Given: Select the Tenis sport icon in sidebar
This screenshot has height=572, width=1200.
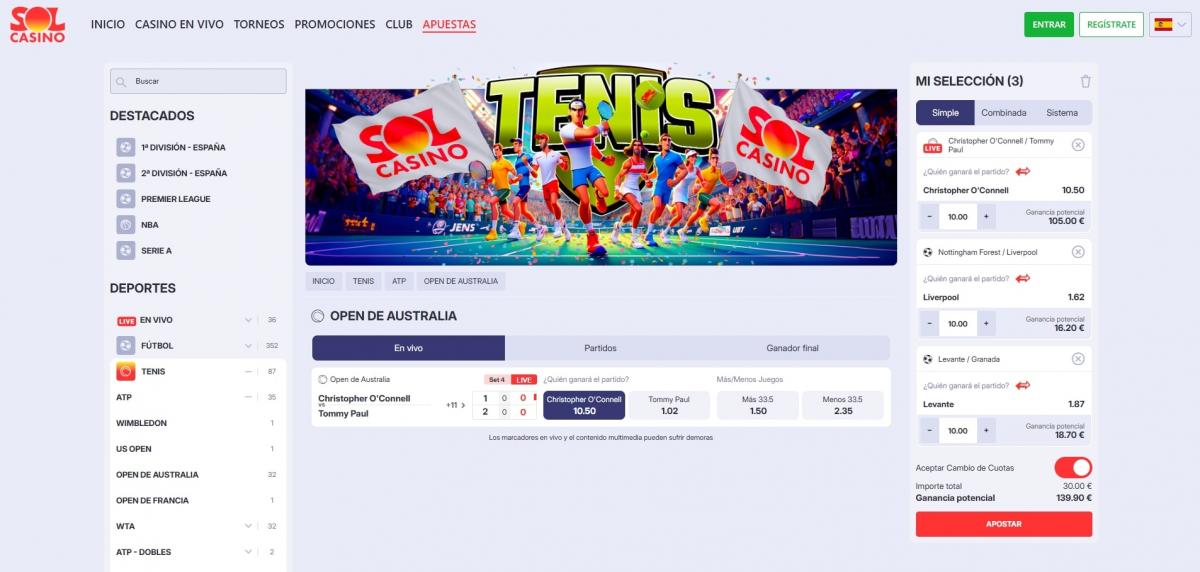Looking at the screenshot, I should [125, 372].
